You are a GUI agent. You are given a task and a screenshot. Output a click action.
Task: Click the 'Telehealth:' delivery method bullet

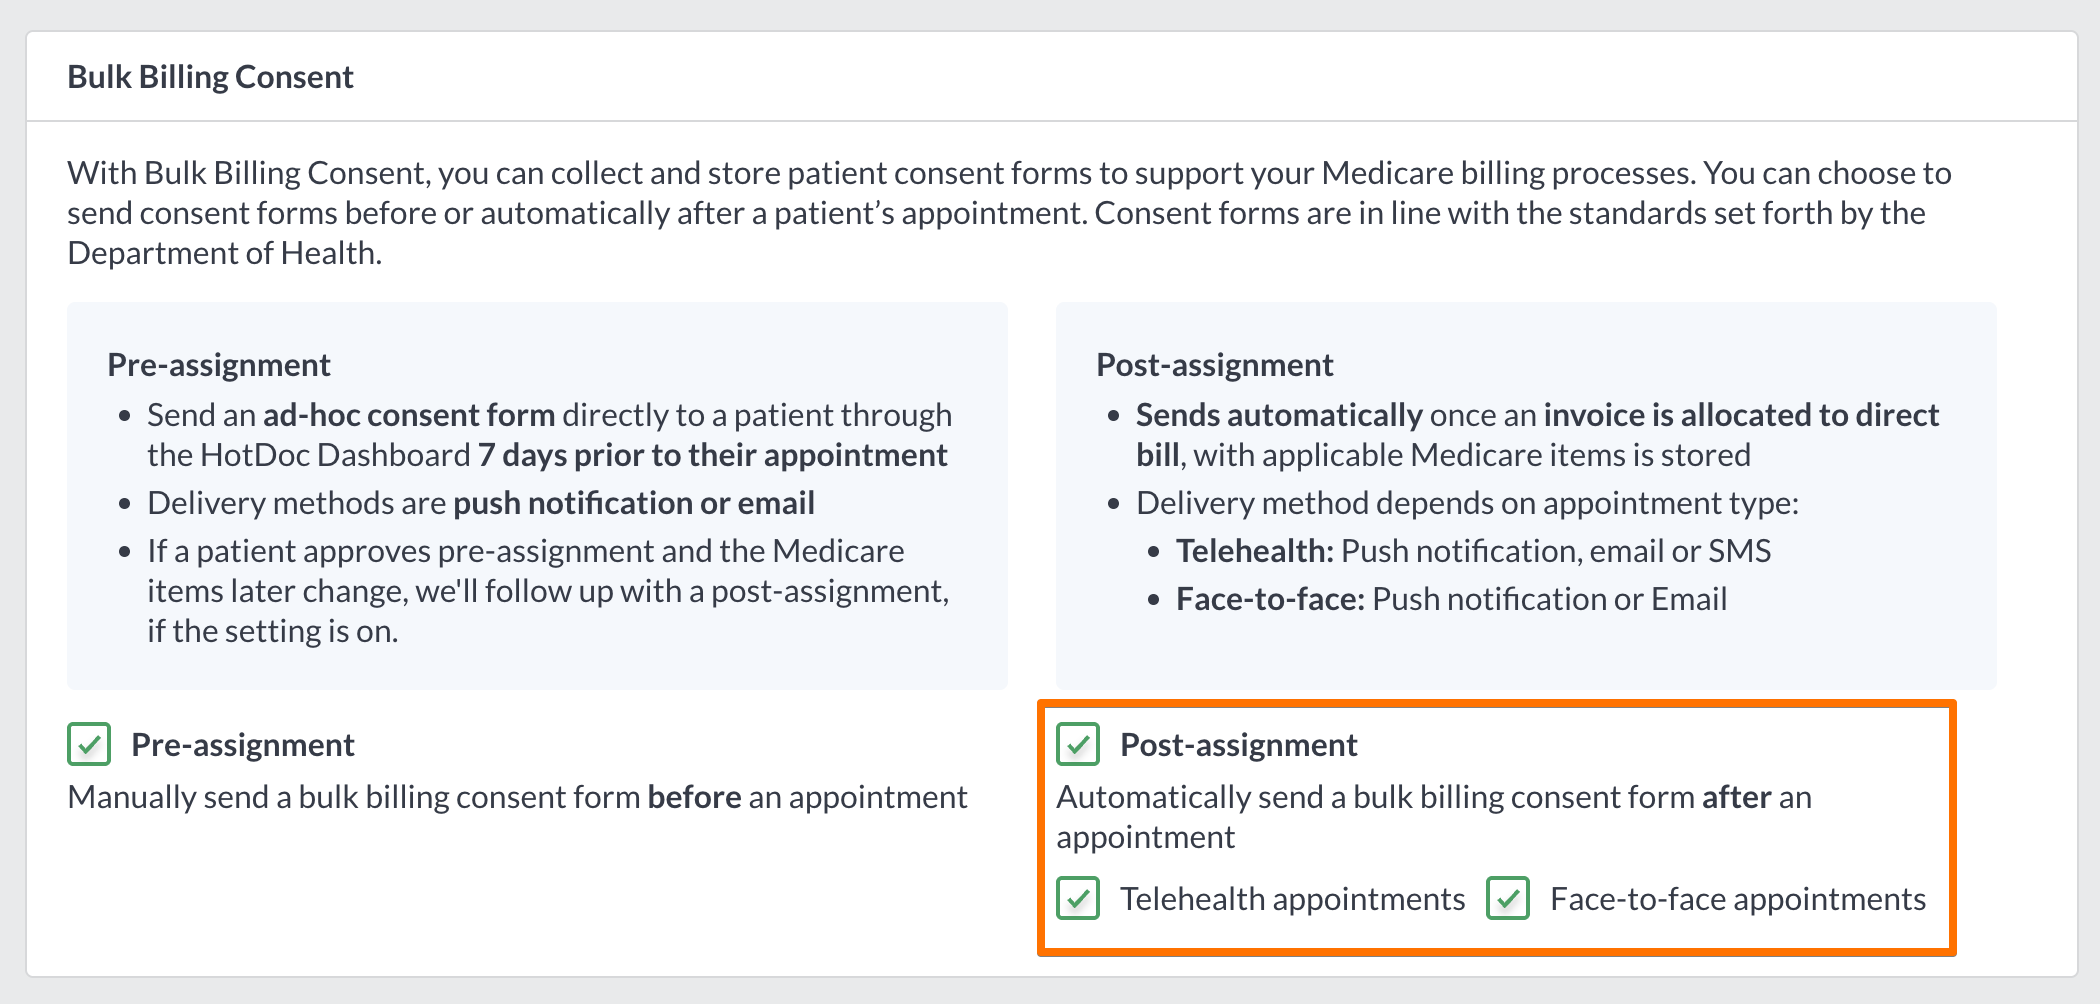1473,551
